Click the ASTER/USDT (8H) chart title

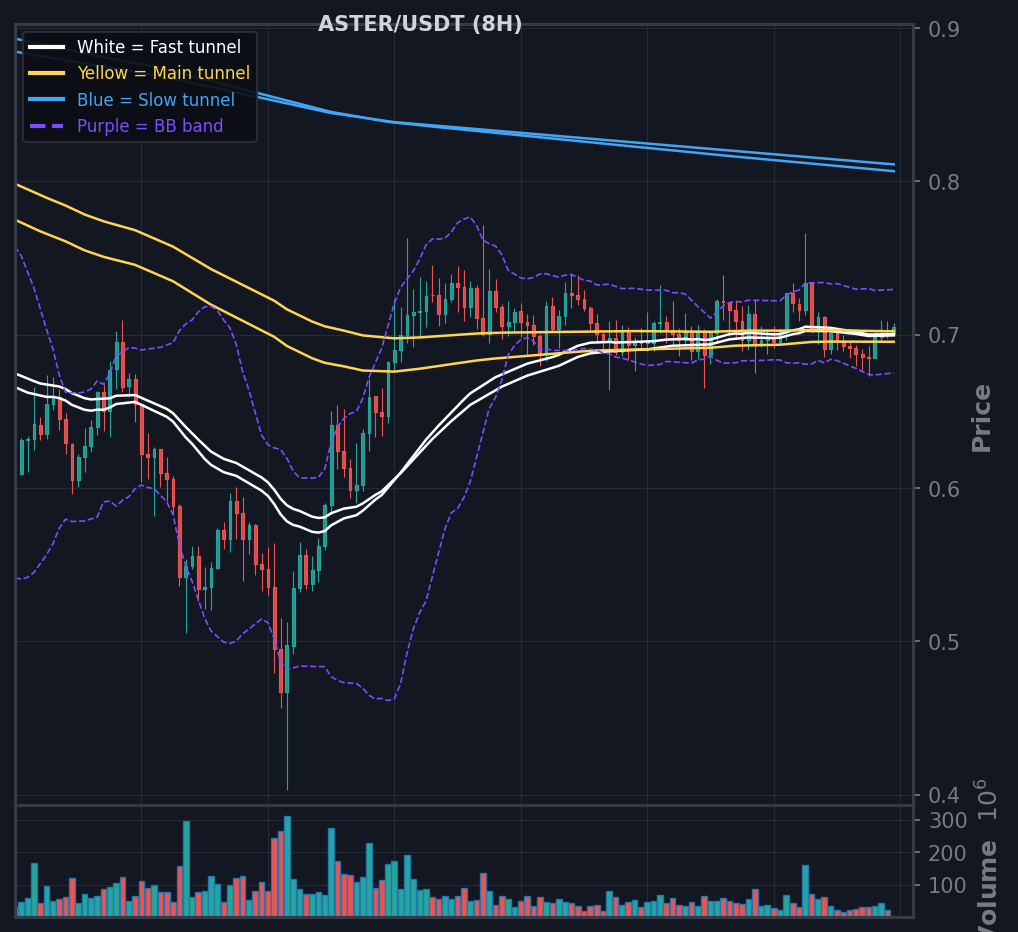(420, 24)
